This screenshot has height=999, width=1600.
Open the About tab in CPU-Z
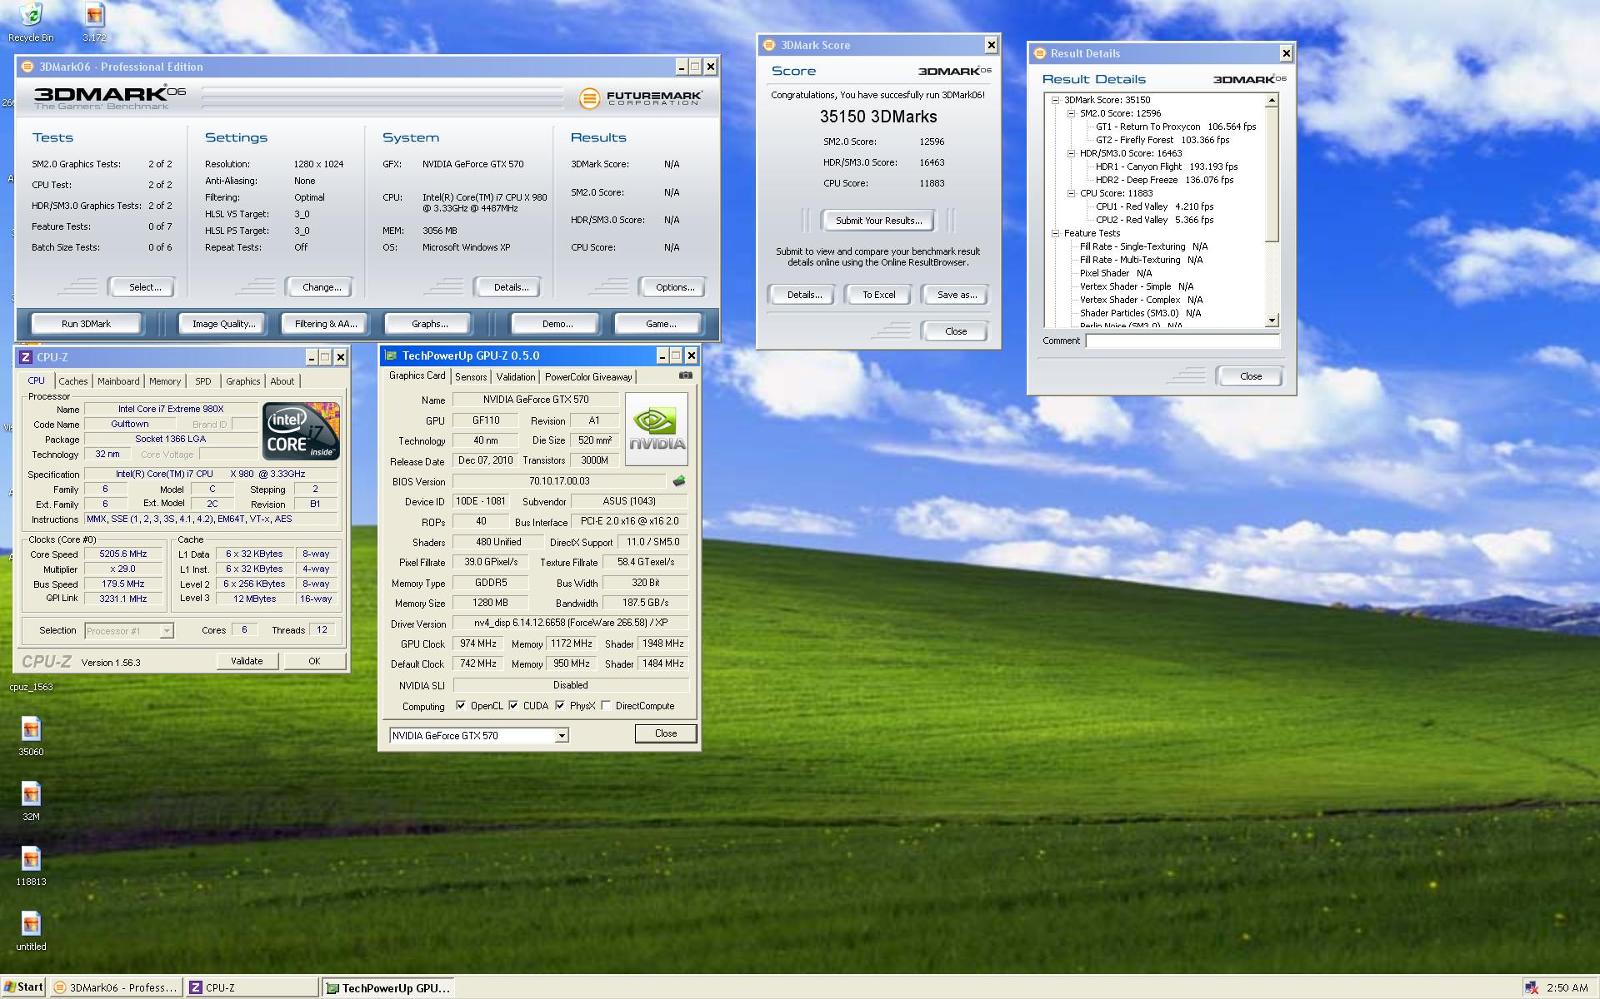(282, 381)
